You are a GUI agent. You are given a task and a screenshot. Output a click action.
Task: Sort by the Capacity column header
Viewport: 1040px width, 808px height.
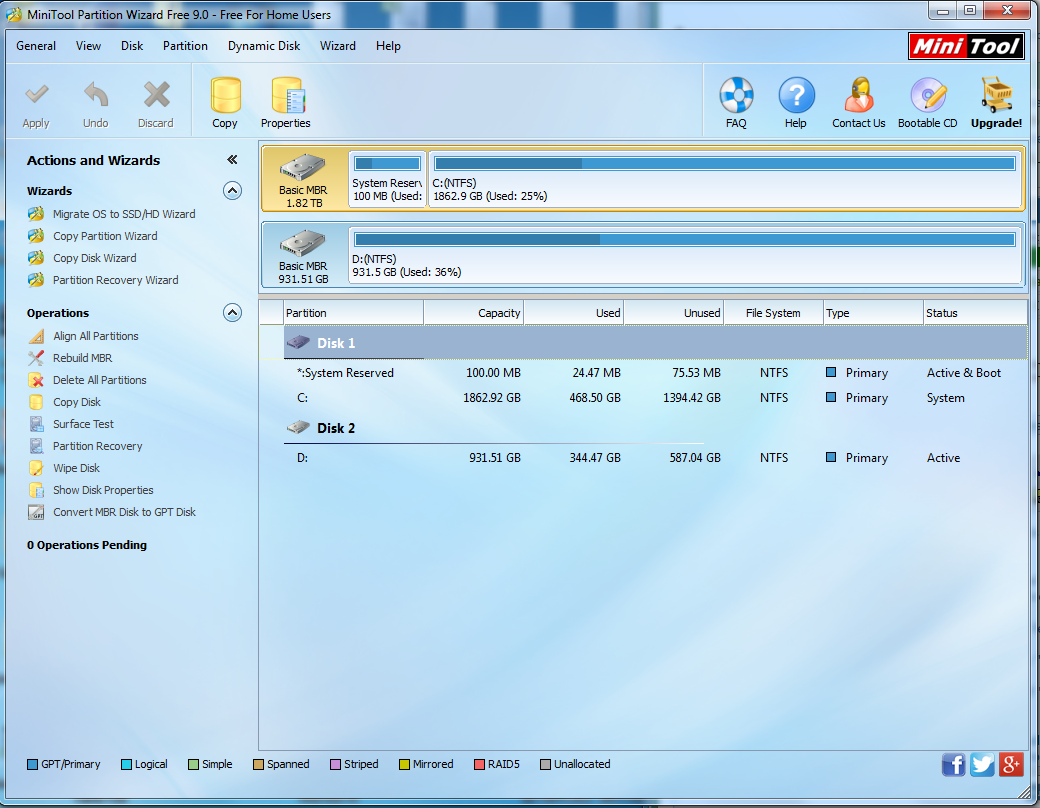click(x=474, y=313)
